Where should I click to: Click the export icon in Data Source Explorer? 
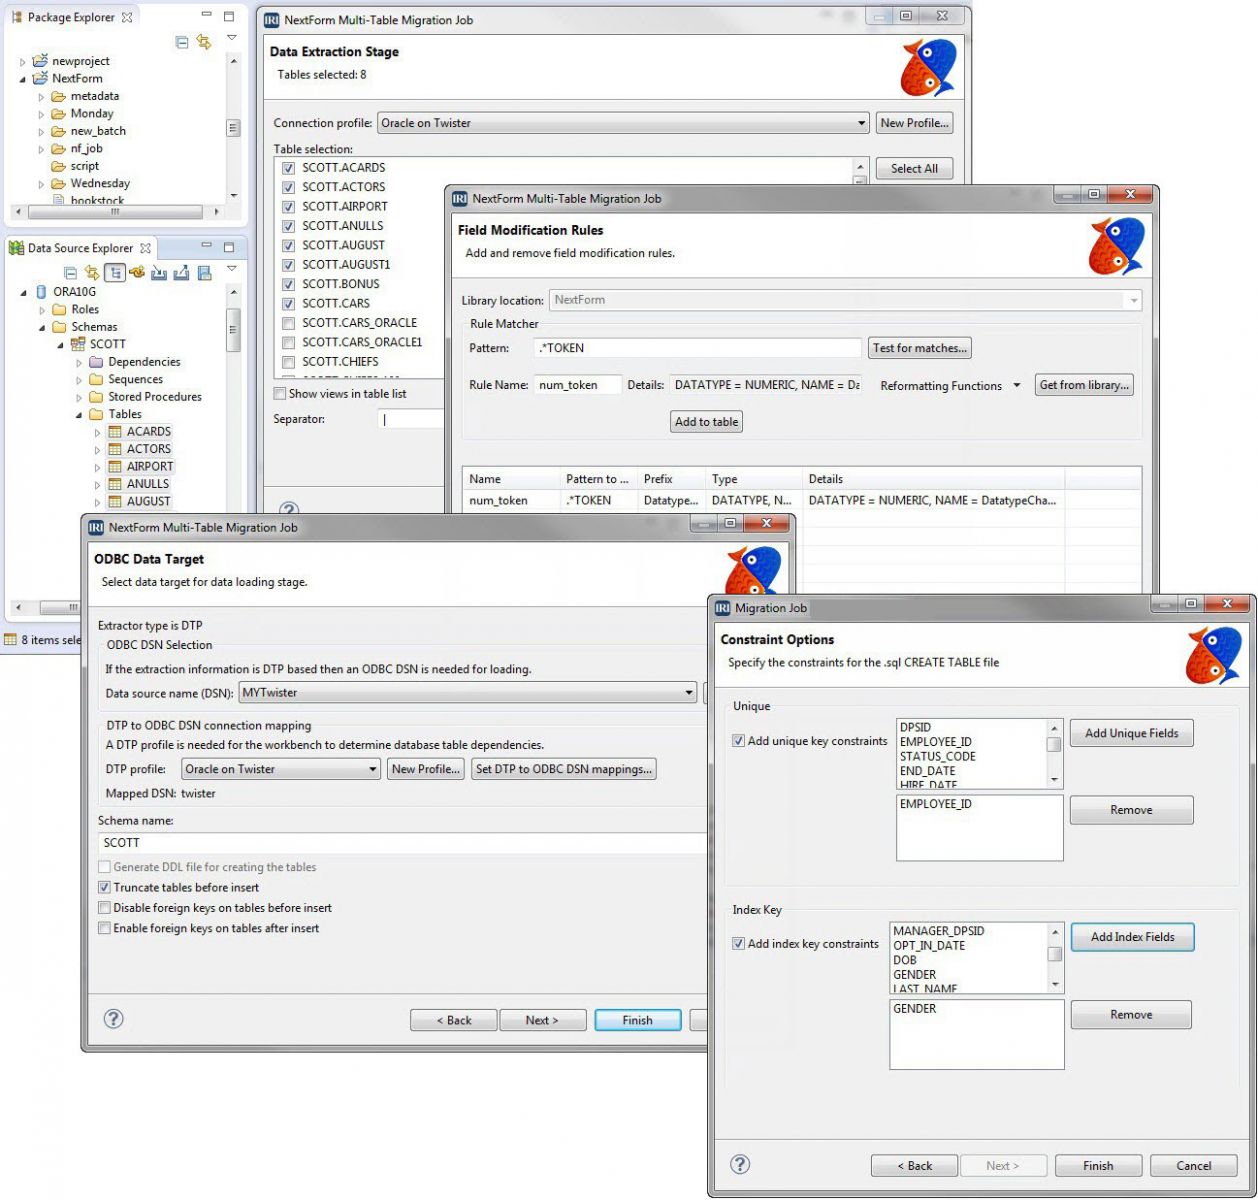[181, 273]
